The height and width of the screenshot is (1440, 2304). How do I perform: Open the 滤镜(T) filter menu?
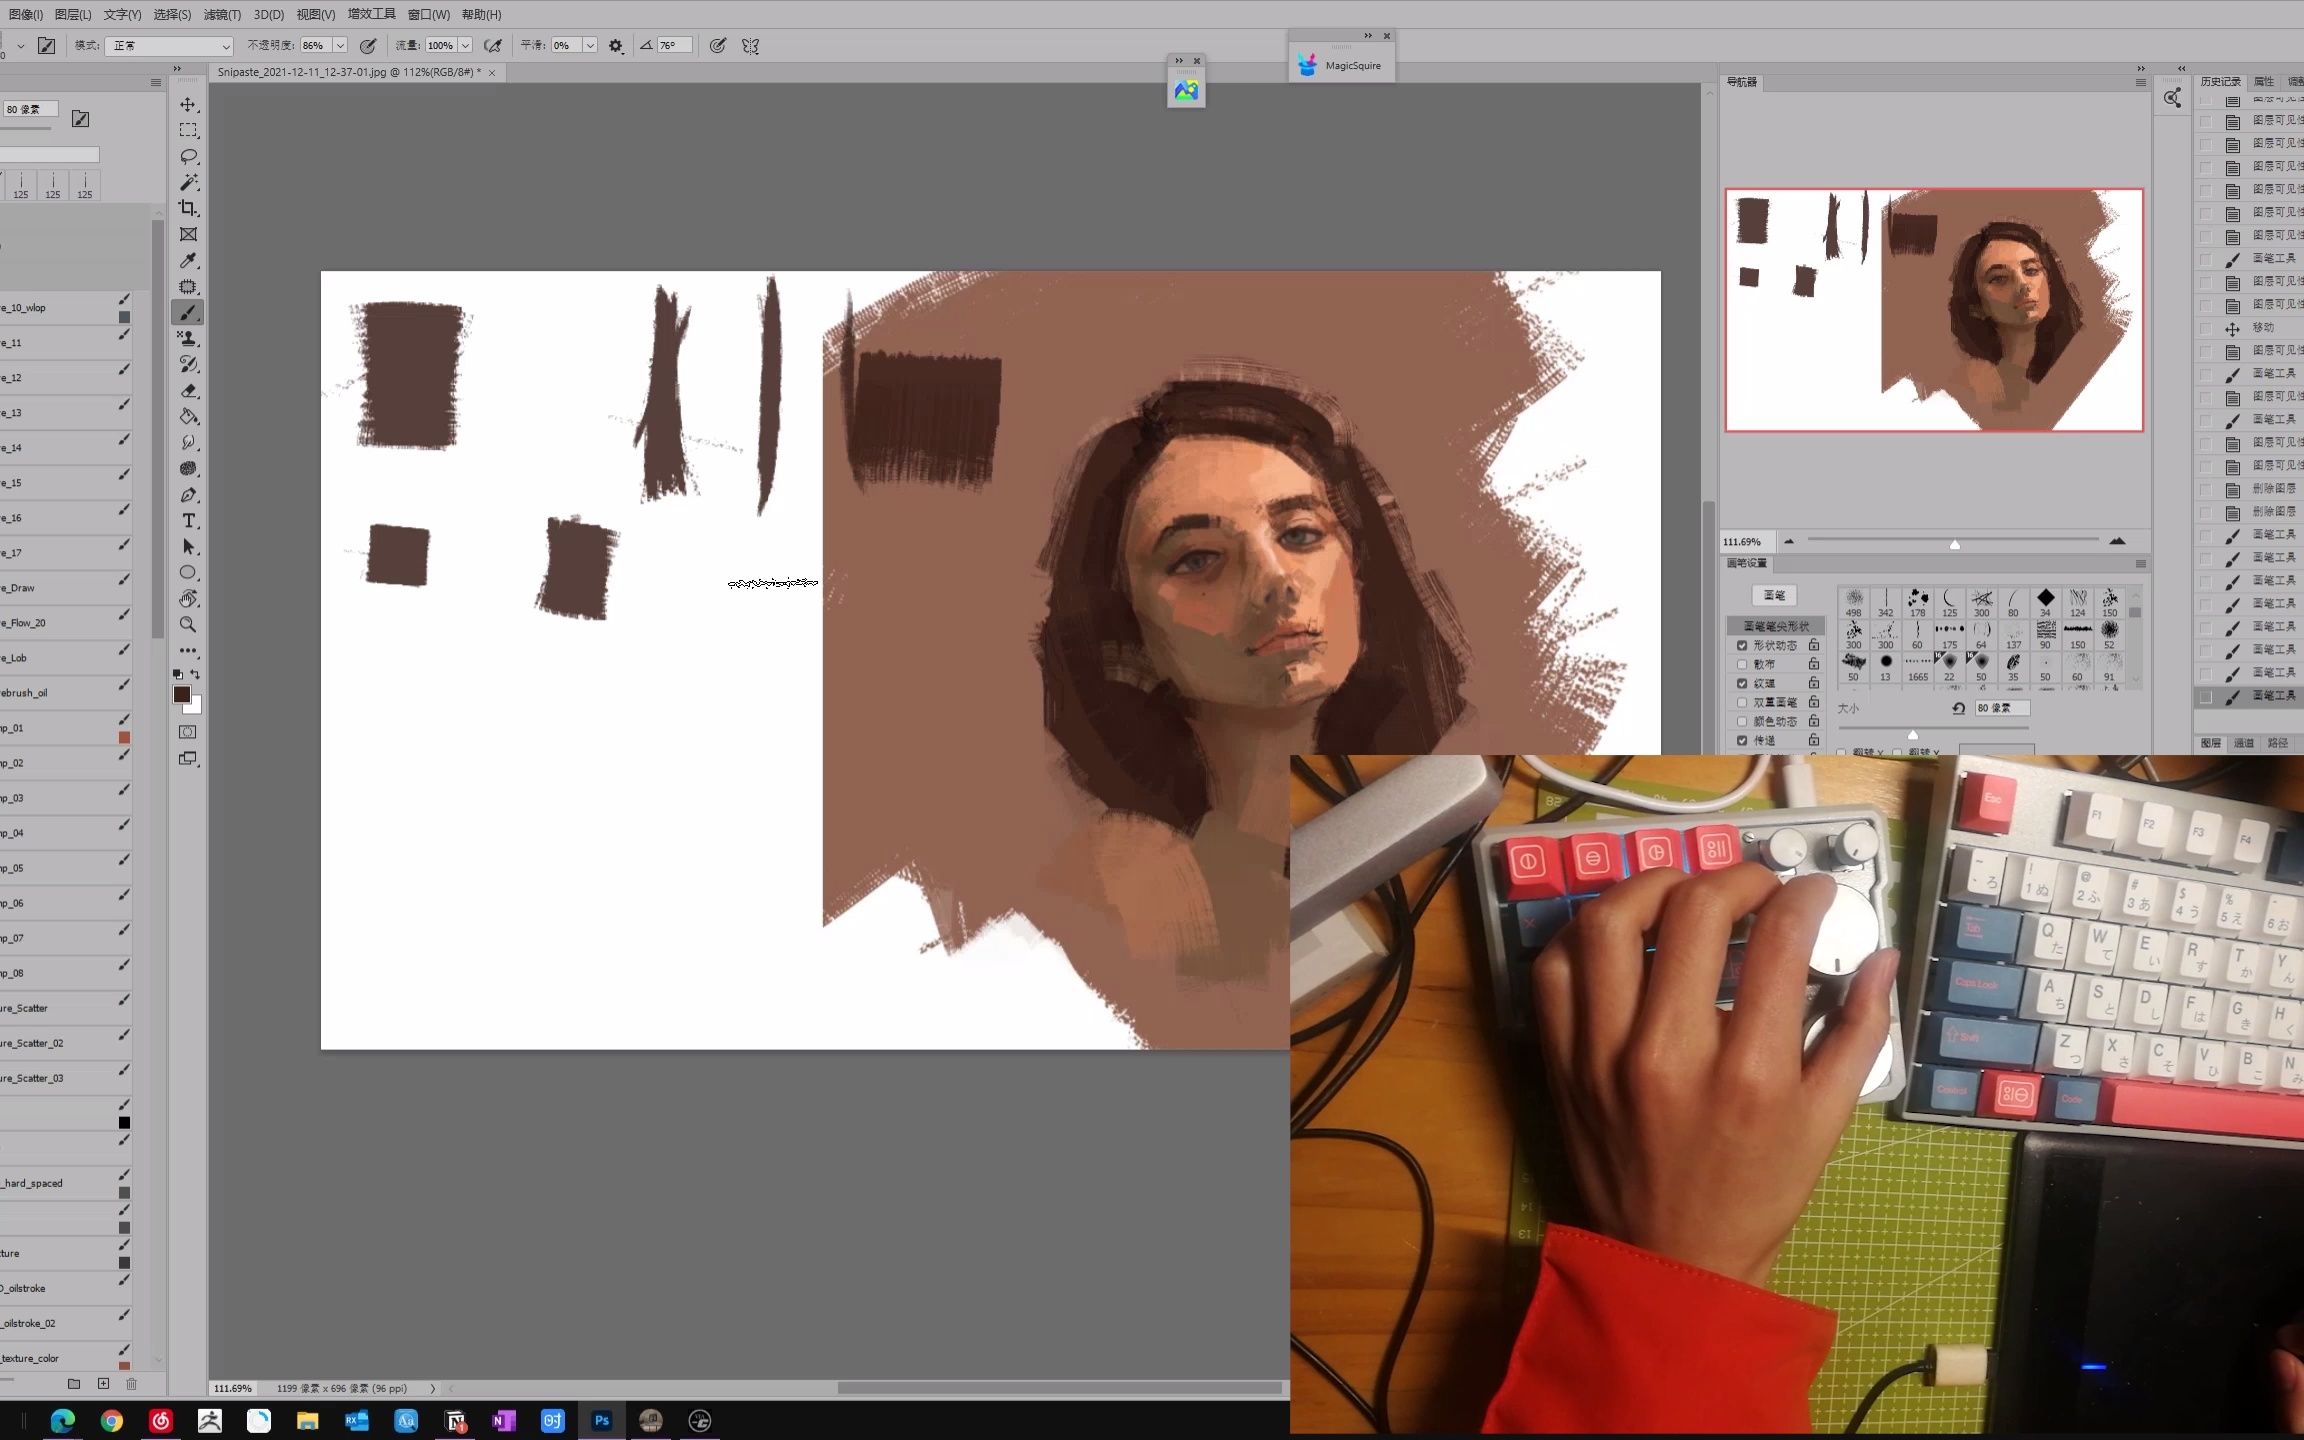click(222, 14)
